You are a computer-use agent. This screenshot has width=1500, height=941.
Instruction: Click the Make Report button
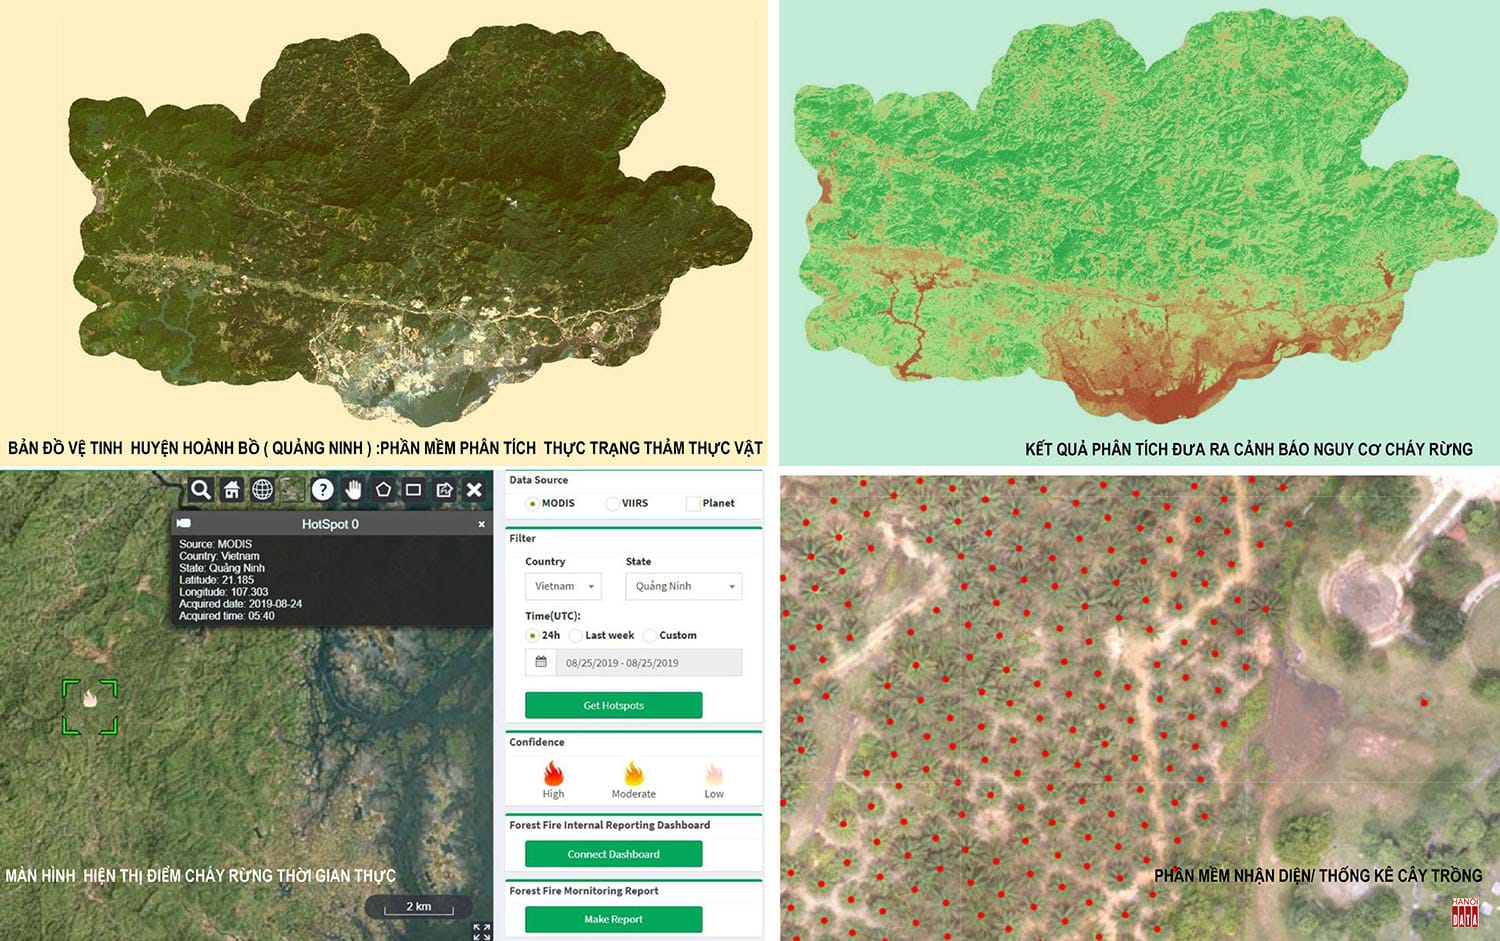coord(613,919)
